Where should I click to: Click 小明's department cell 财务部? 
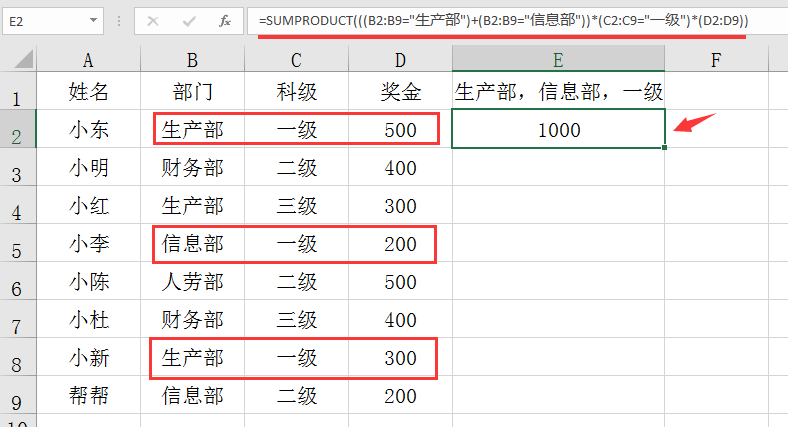[x=192, y=167]
